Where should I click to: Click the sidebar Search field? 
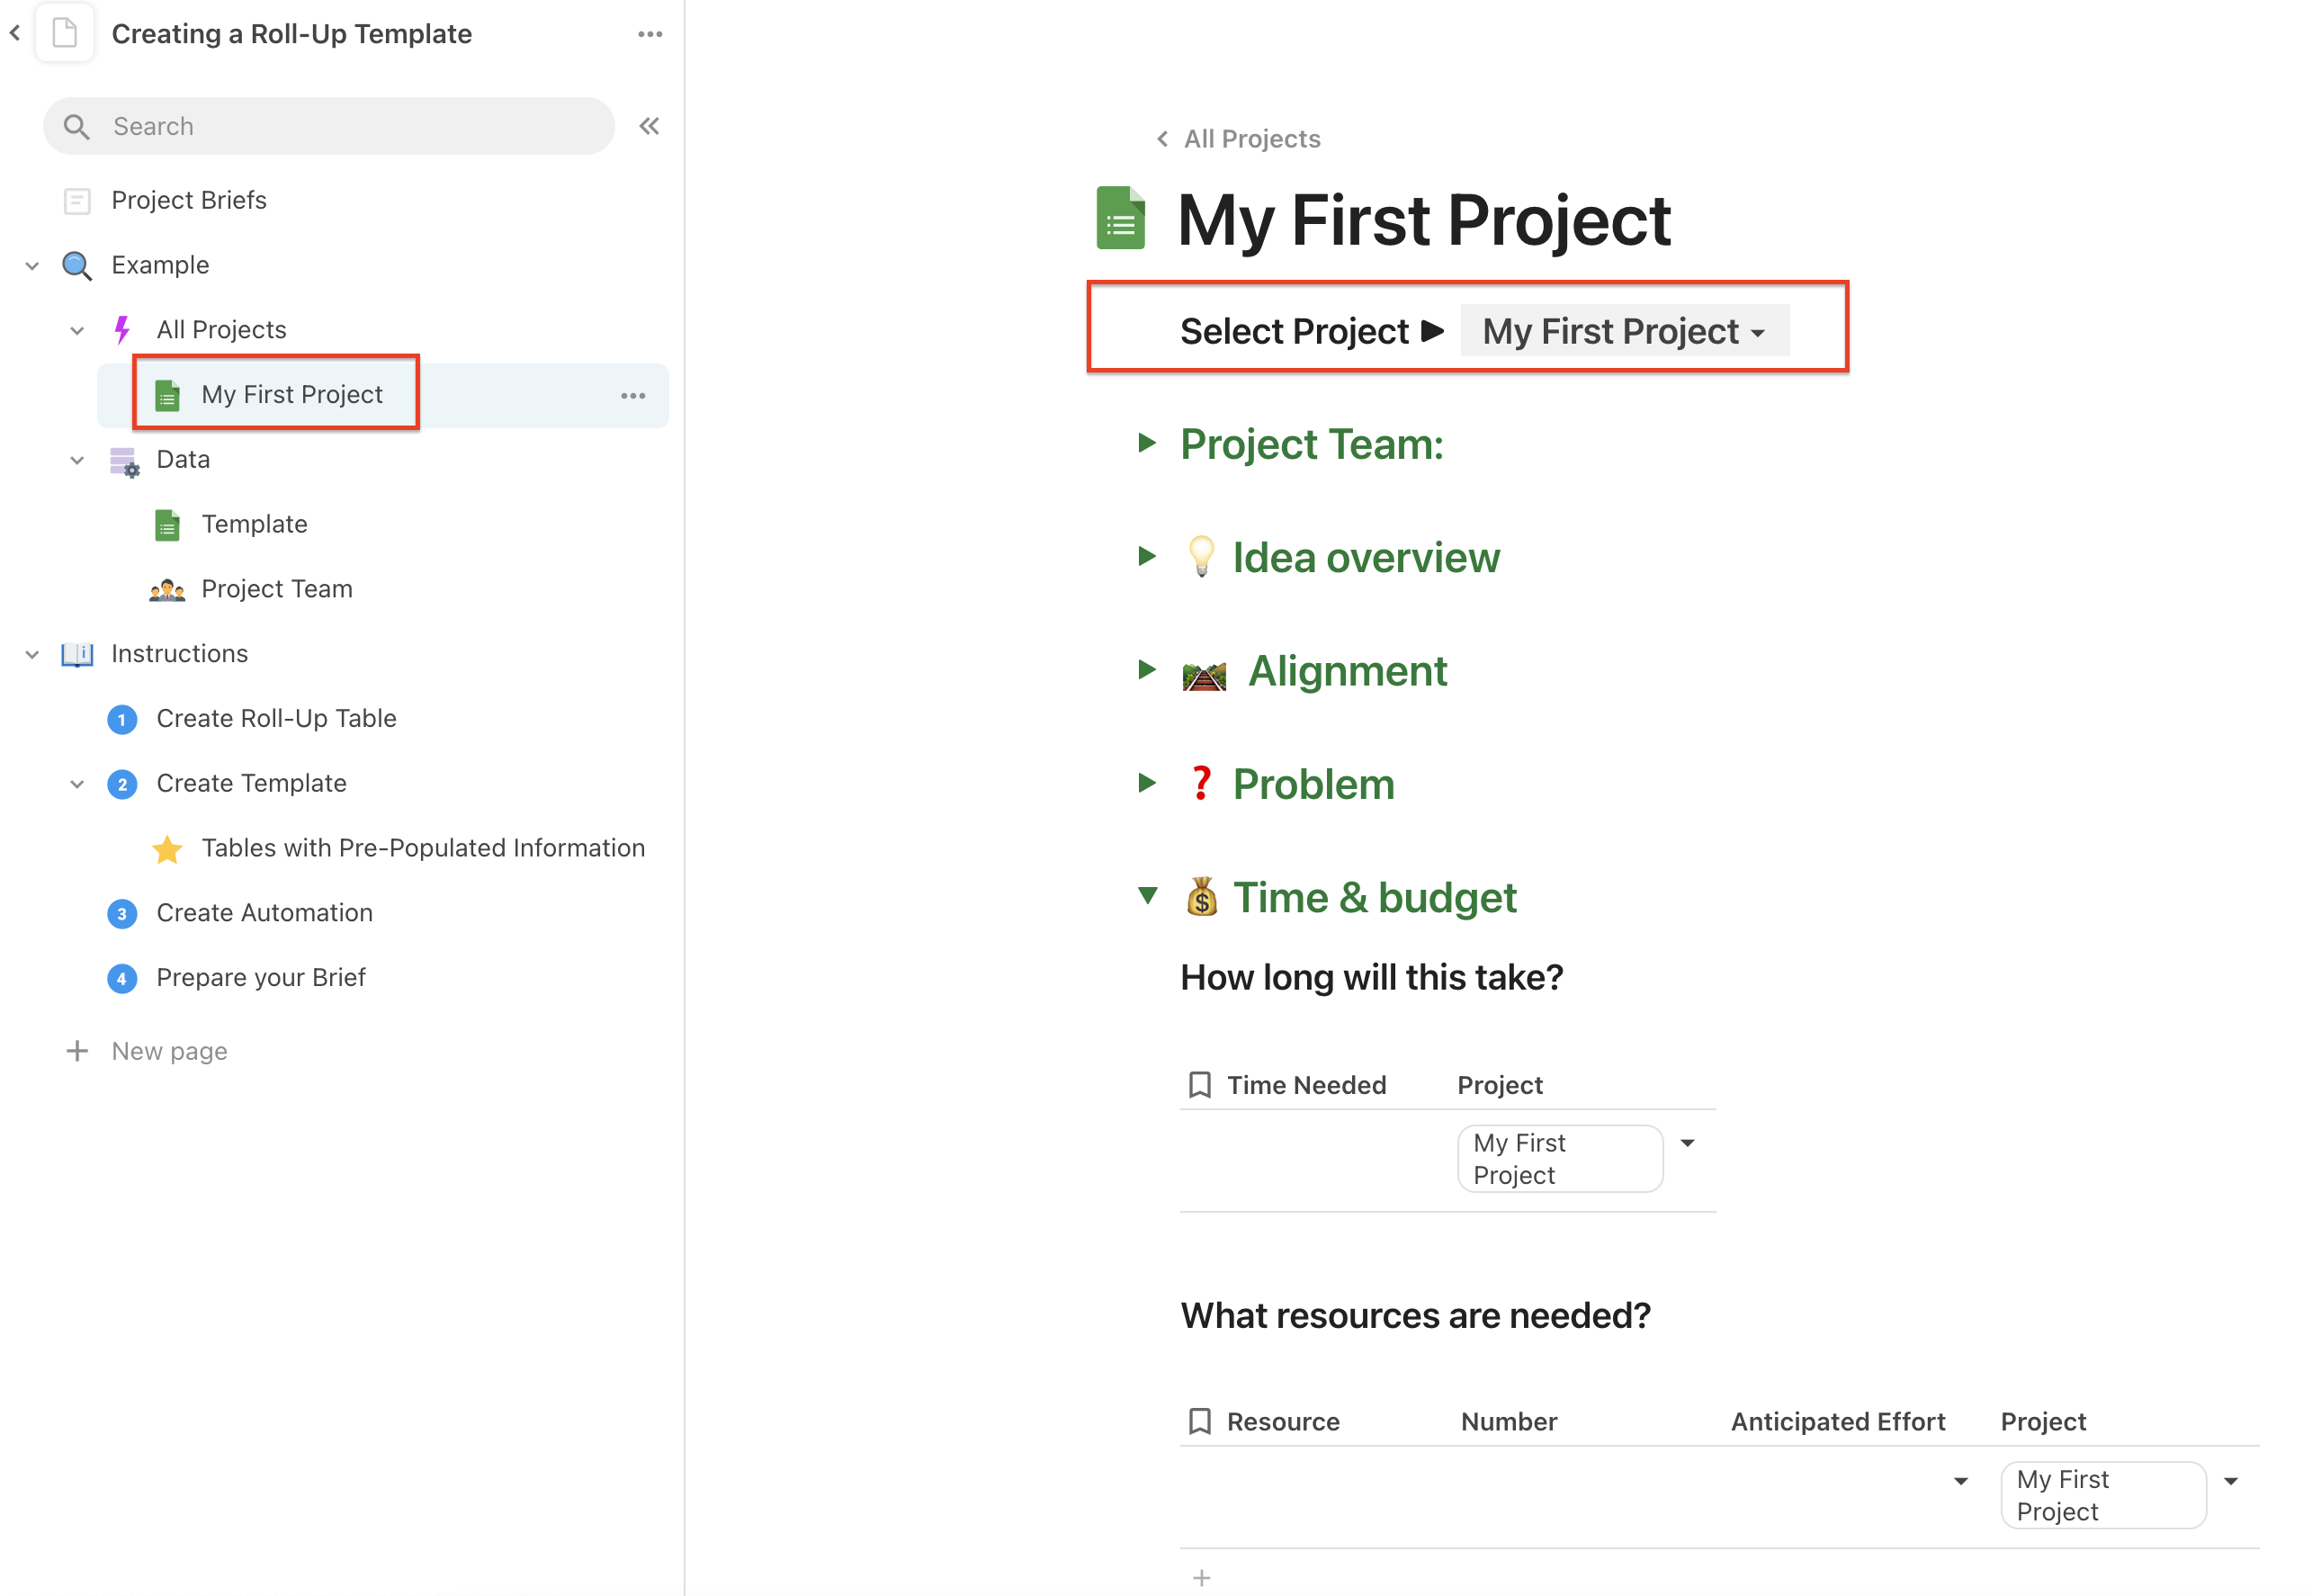tap(330, 126)
